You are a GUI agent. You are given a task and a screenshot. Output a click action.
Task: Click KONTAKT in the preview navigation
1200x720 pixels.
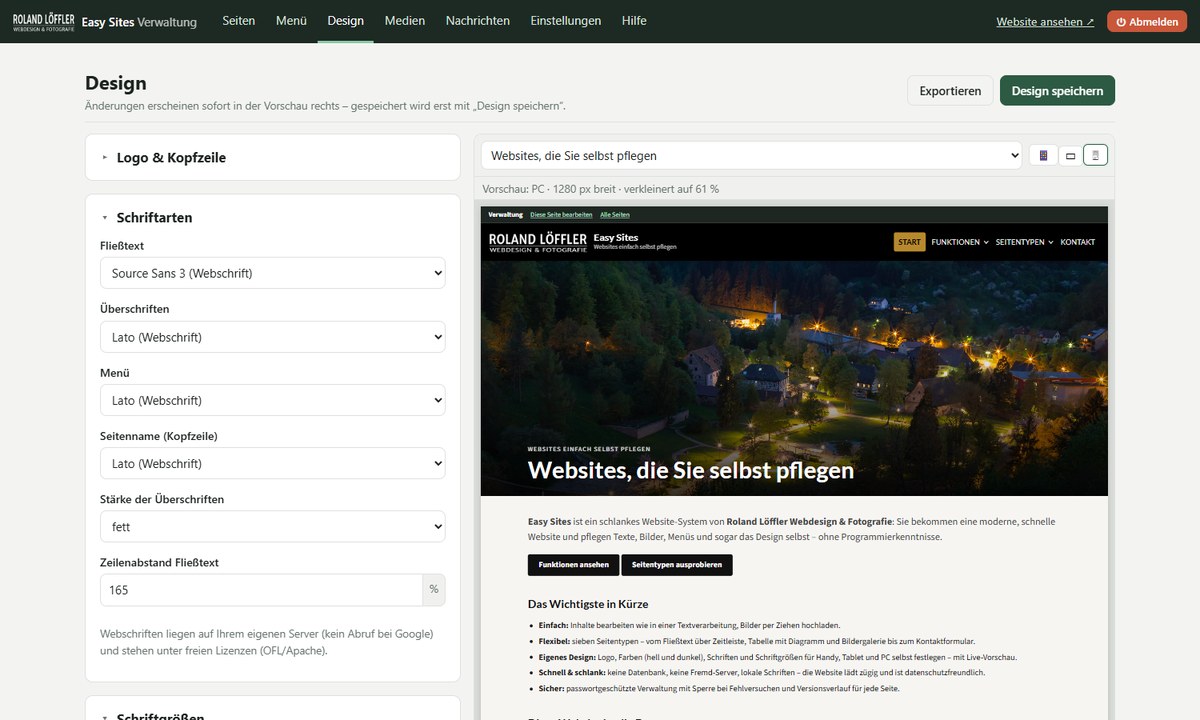tap(1077, 242)
